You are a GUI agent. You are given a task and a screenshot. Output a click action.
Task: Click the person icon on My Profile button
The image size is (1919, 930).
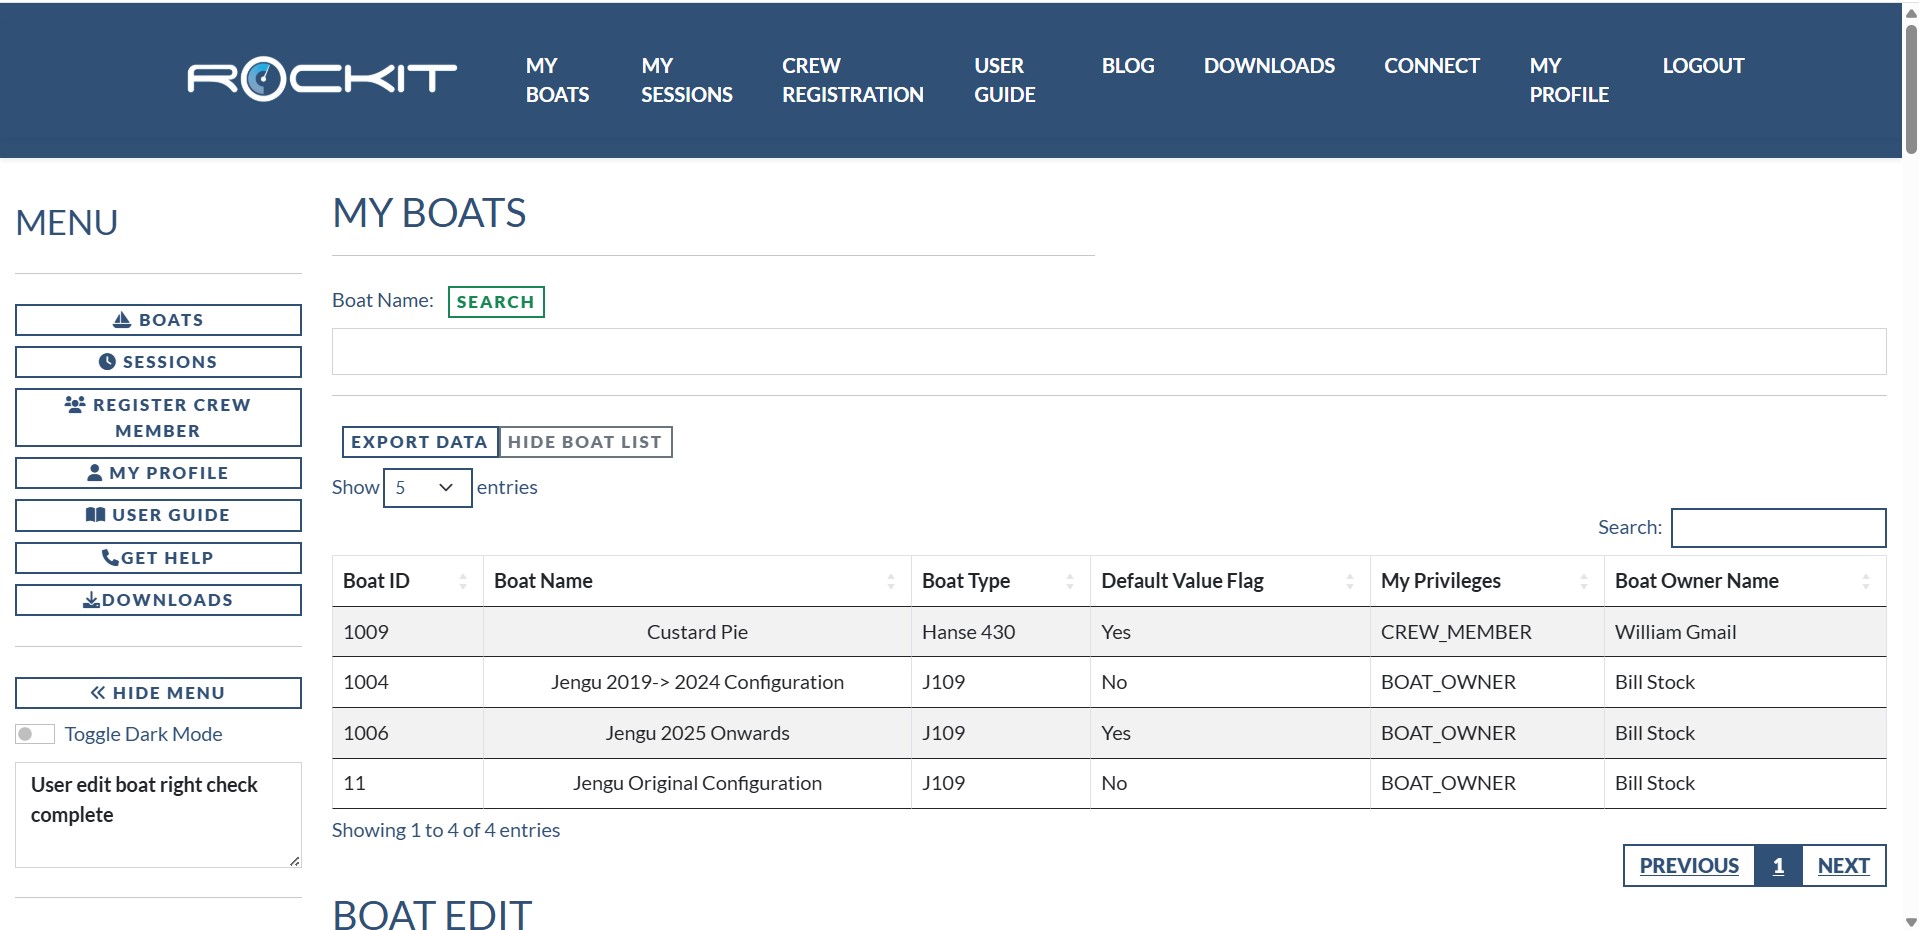point(95,473)
